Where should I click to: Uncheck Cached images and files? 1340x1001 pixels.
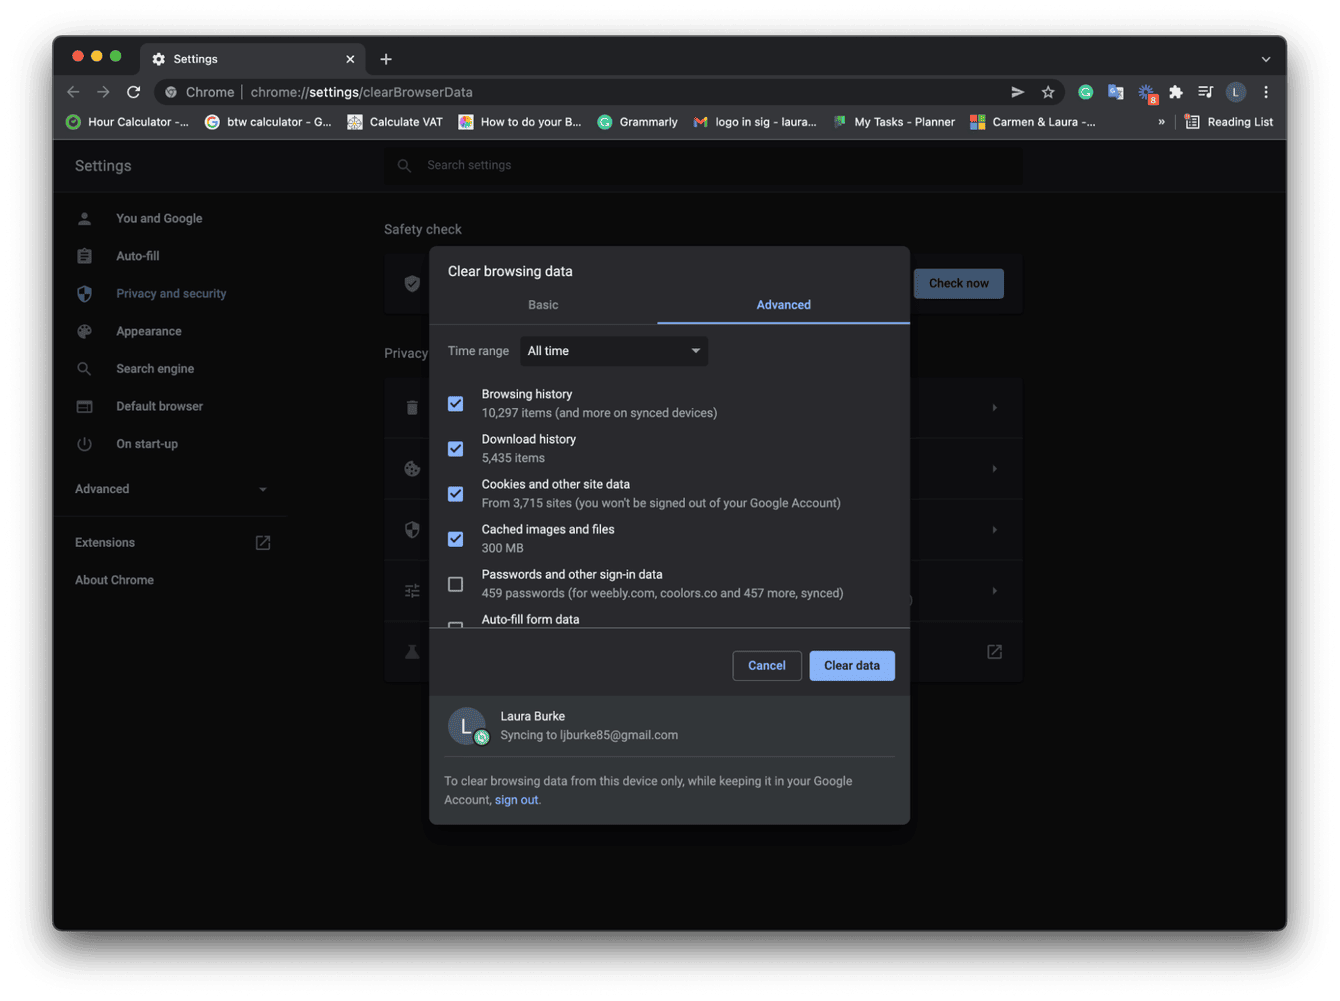pos(455,538)
